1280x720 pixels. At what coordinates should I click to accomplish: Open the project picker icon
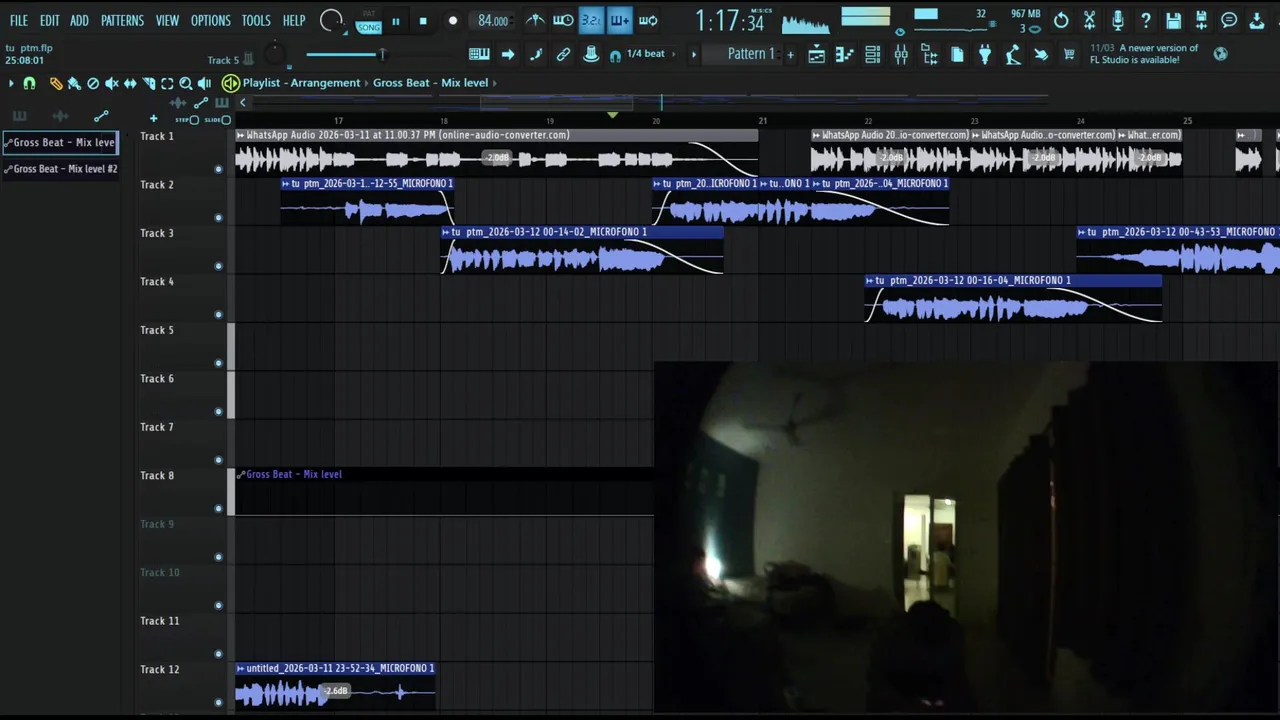pos(957,55)
